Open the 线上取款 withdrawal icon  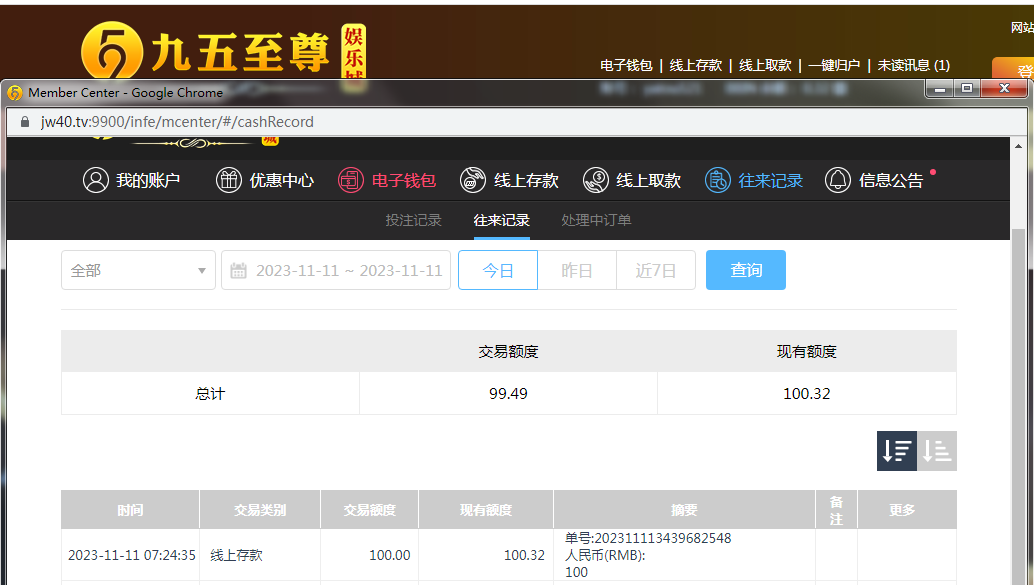click(x=595, y=180)
